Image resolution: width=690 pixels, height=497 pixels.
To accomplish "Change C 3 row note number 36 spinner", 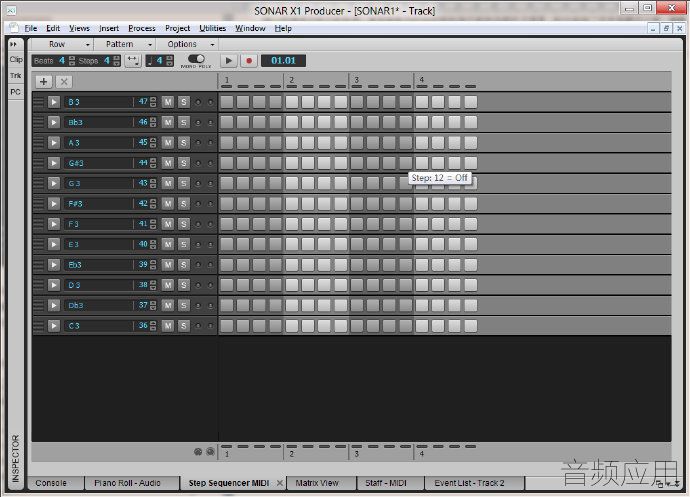I will pos(153,326).
